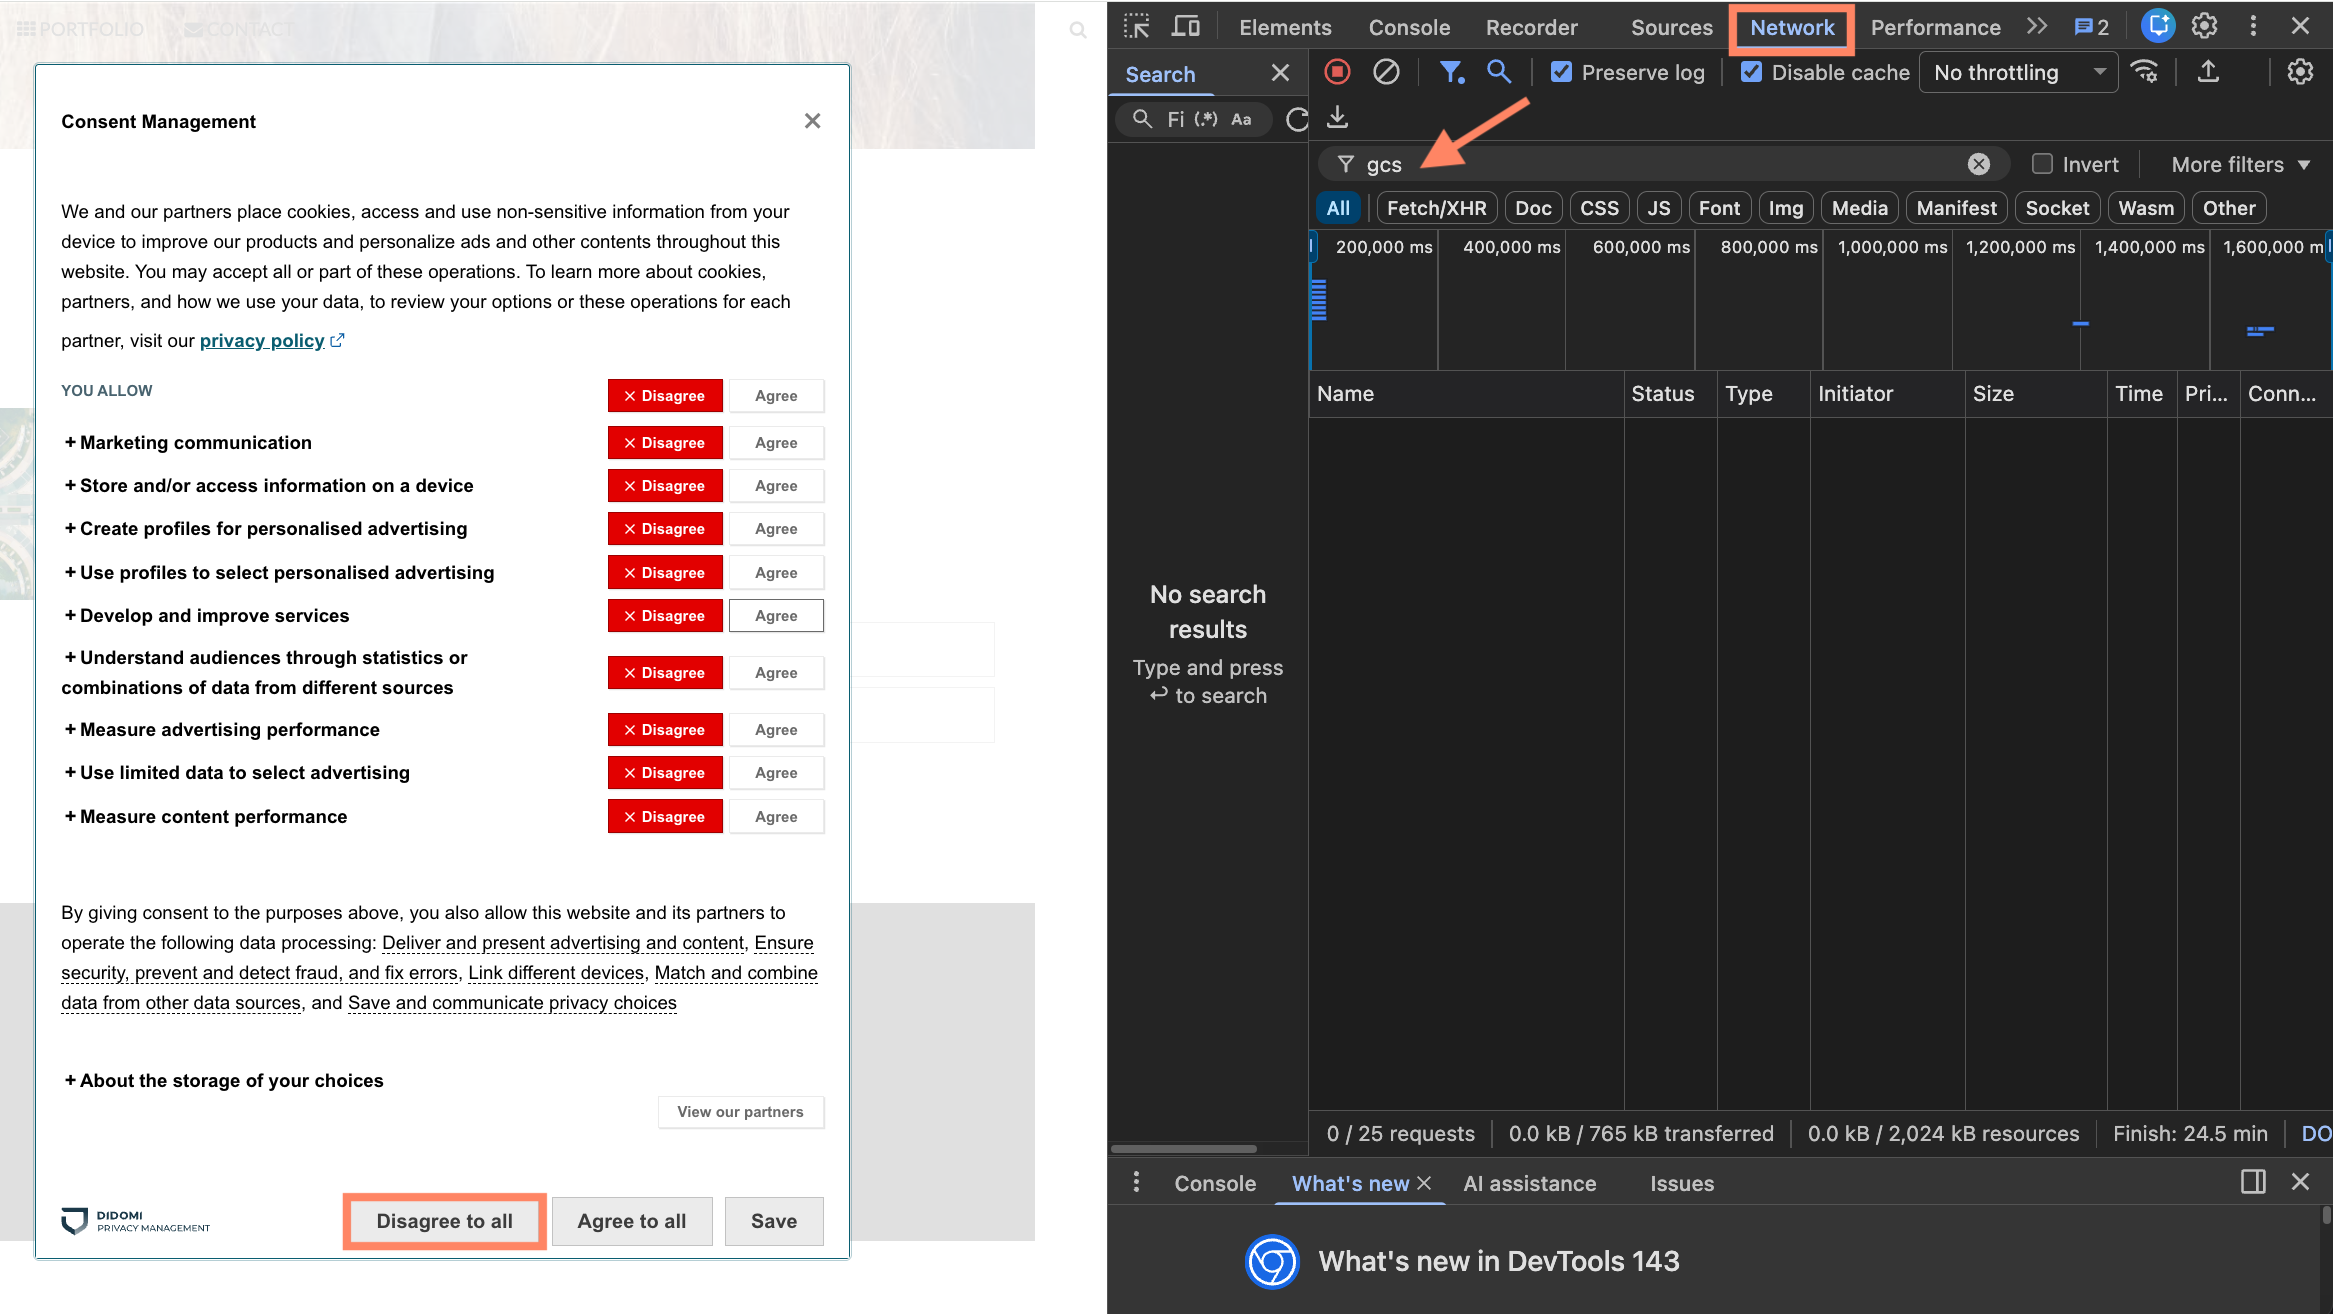Open the privacy policy link
This screenshot has width=2333, height=1314.
coord(262,341)
